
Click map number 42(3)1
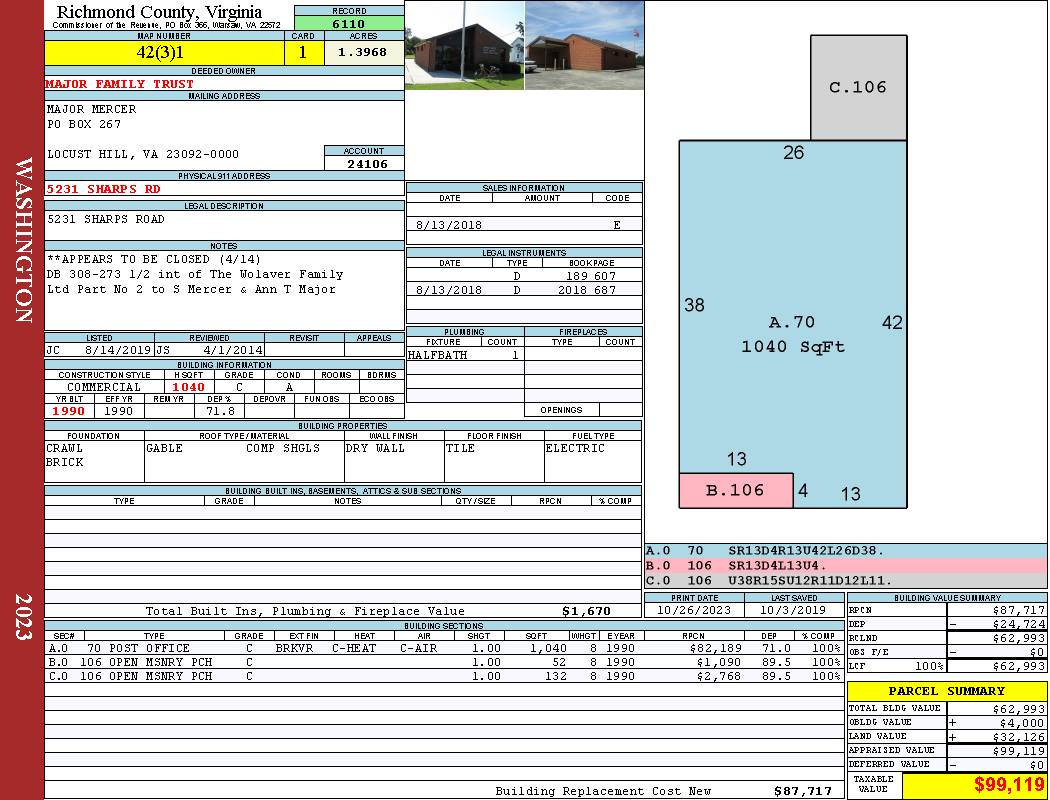coord(160,52)
